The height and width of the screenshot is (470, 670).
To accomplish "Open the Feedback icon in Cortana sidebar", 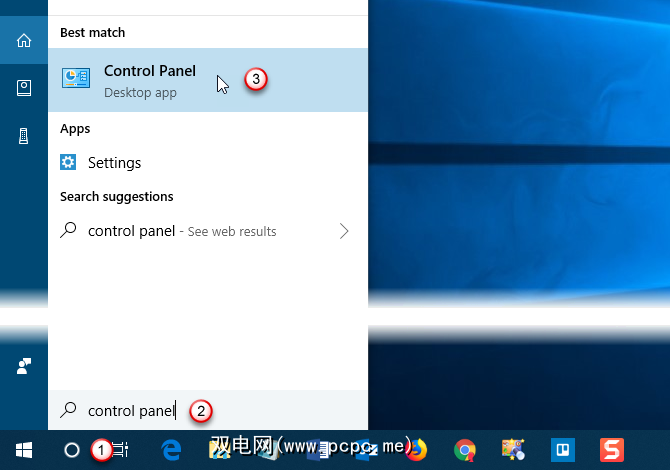I will (x=24, y=366).
